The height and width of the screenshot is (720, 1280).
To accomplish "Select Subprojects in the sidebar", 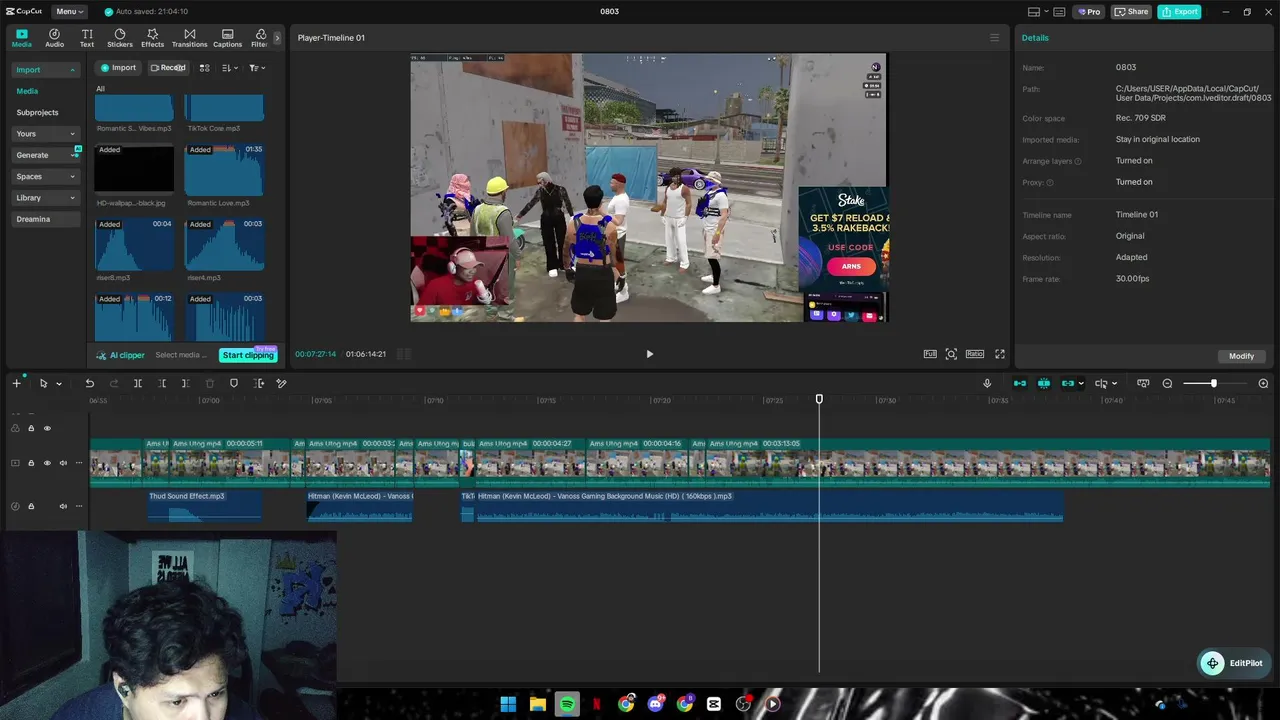I will click(37, 112).
